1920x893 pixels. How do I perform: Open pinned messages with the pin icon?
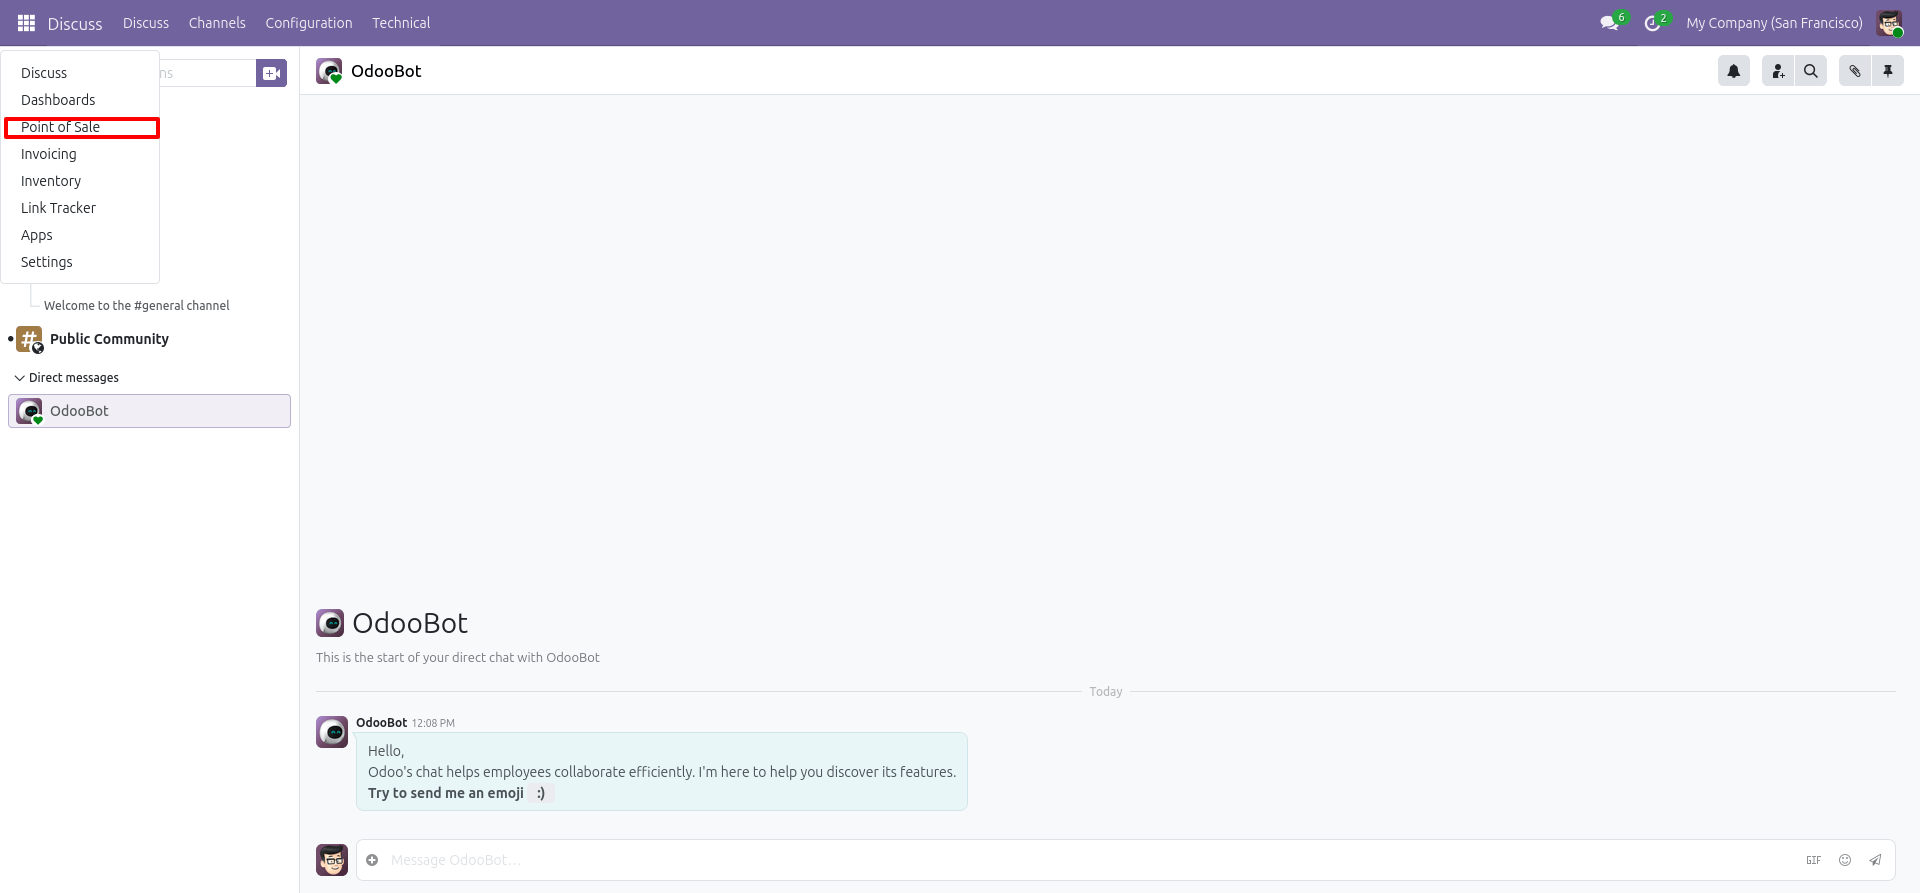tap(1888, 71)
